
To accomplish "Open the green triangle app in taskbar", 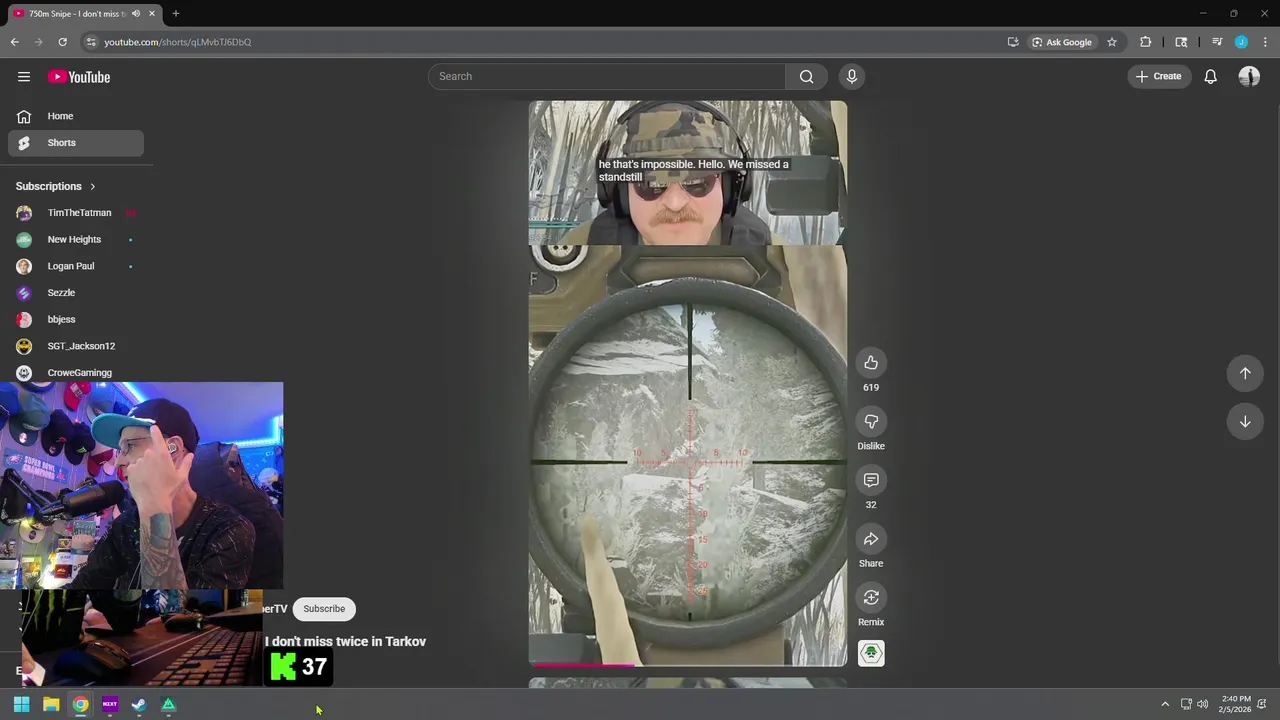I will (x=168, y=705).
